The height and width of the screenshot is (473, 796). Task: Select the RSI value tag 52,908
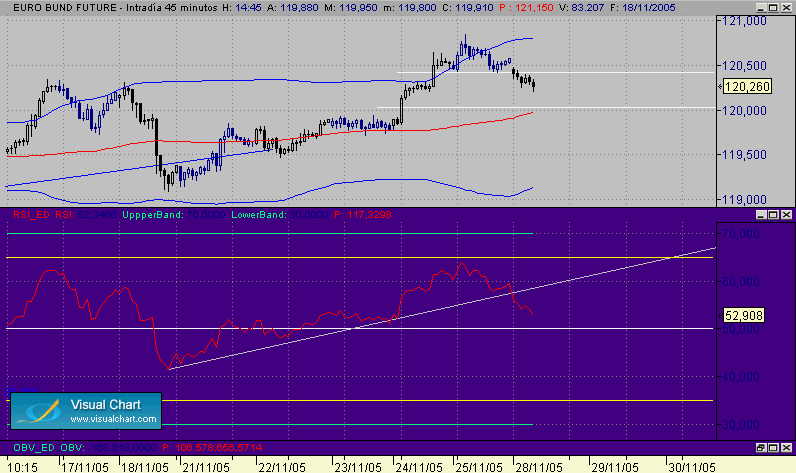coord(744,316)
